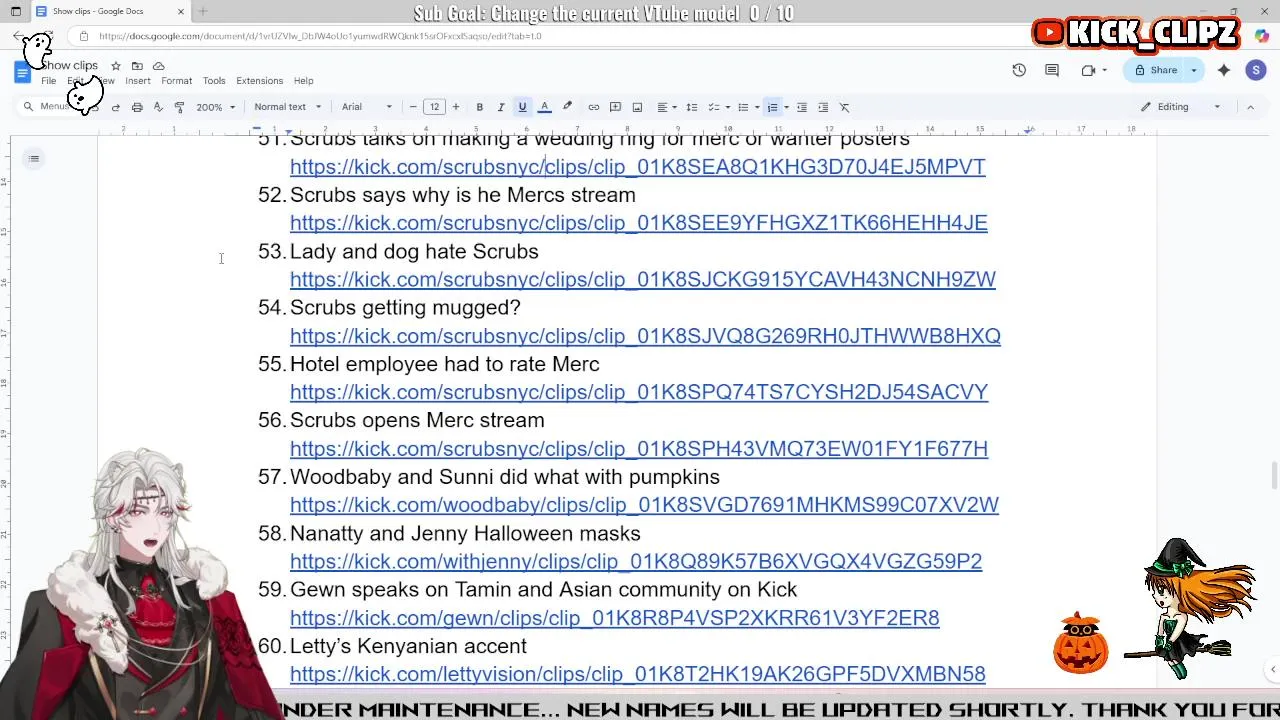Screen dimensions: 1280x720
Task: Click the Menus search box
Action: click(55, 107)
